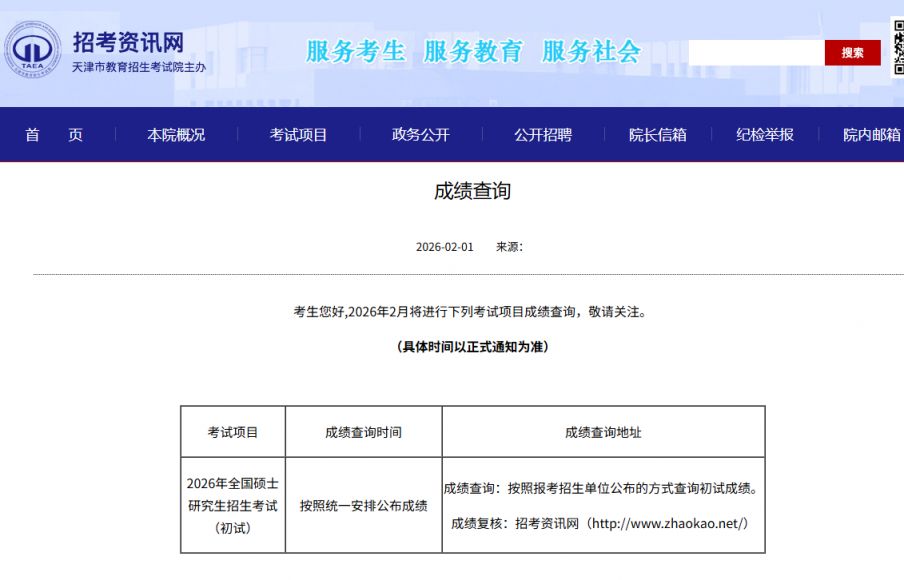
Task: Click the 成绩查询：按照报考招生单位 line
Action: click(602, 488)
